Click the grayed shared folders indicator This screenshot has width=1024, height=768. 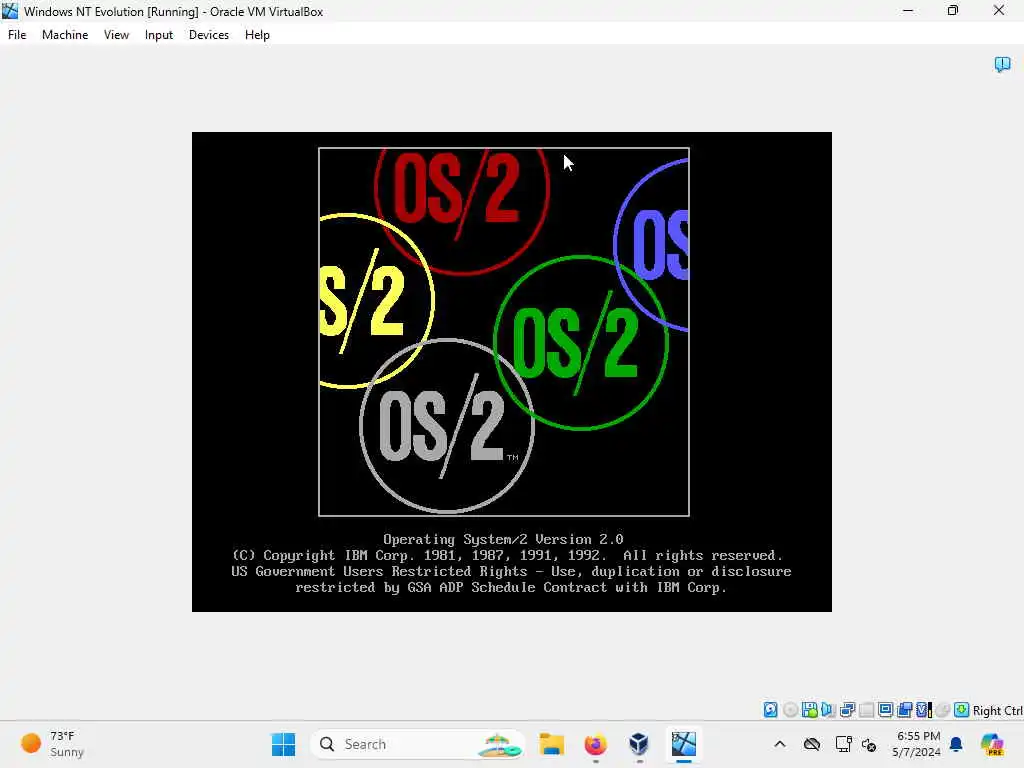click(x=867, y=710)
